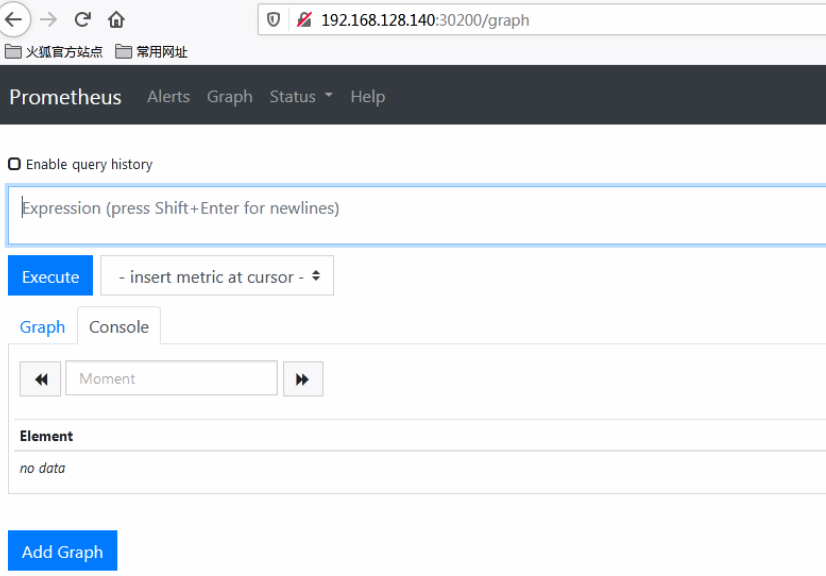Focus the Expression query input
Screen dimensions: 826x576
pos(417,215)
